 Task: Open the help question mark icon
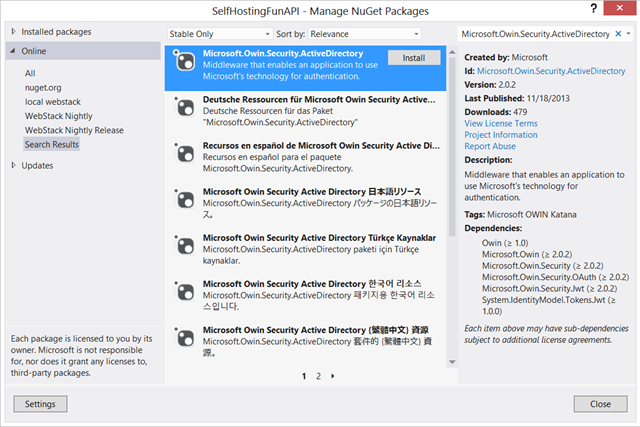click(593, 8)
